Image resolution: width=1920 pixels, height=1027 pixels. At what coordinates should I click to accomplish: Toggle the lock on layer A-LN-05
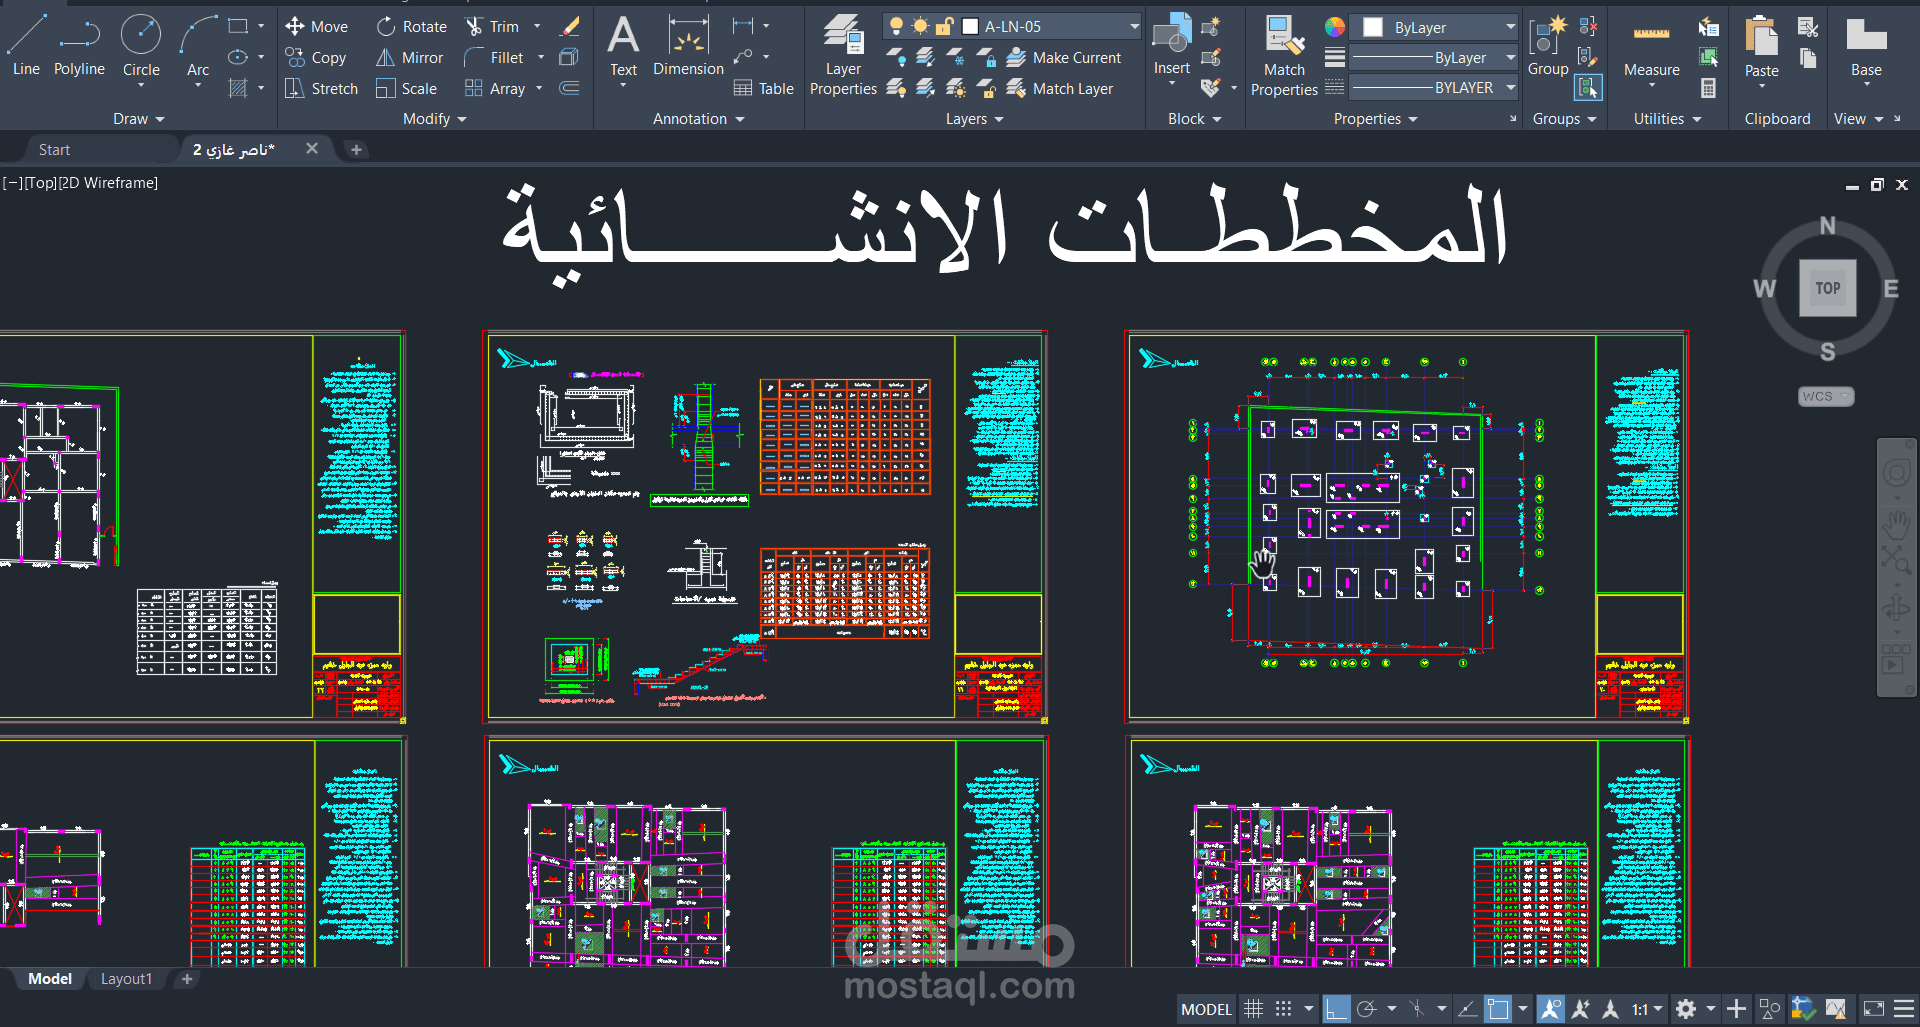point(945,26)
